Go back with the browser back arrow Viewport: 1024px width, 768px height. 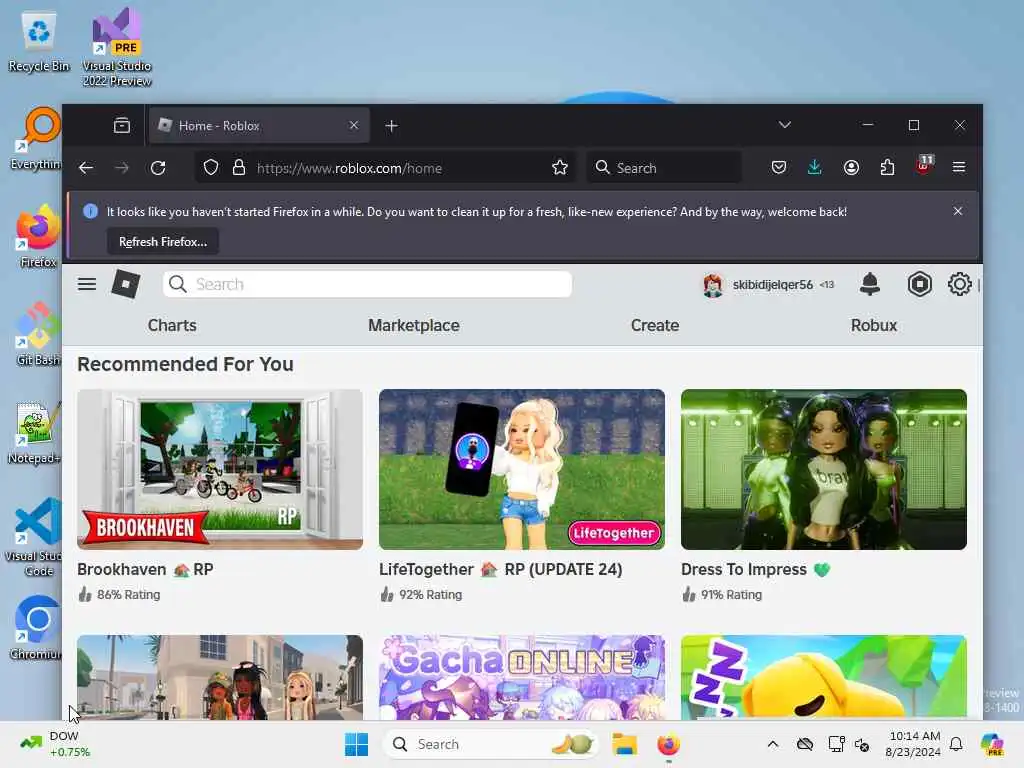[86, 168]
